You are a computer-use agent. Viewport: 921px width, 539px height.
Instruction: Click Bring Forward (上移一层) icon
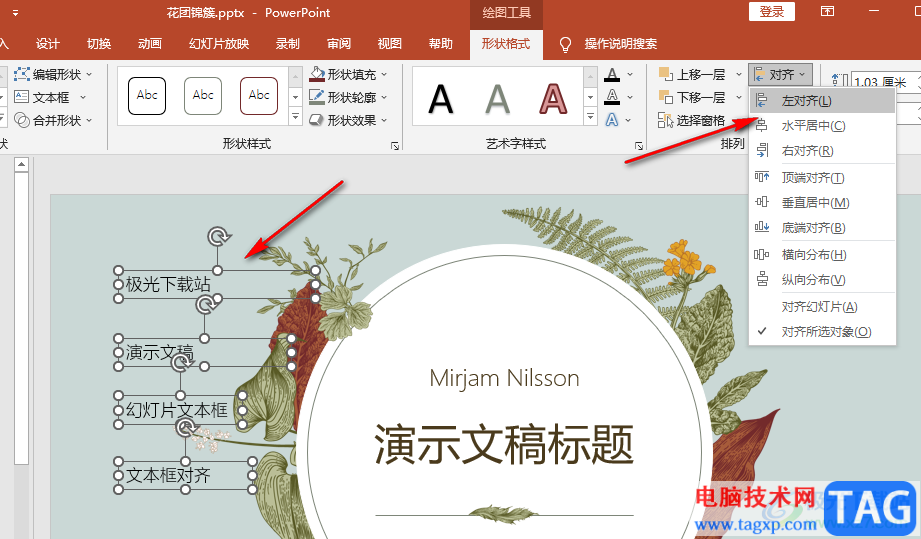(x=665, y=74)
